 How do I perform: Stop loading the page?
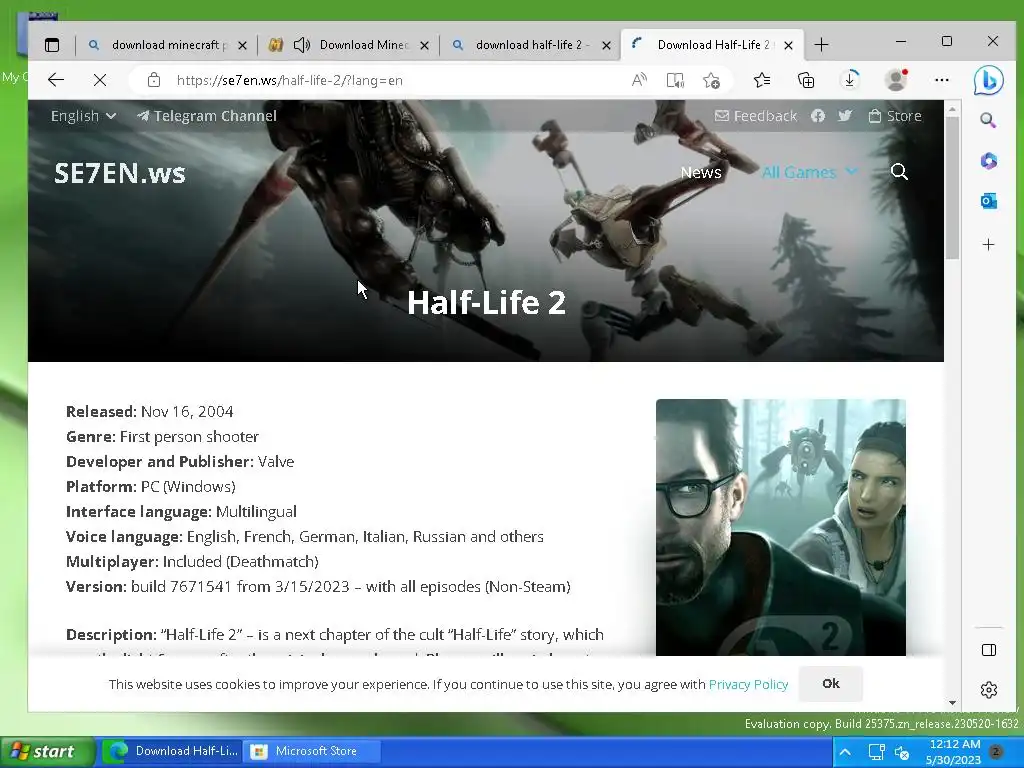point(100,80)
